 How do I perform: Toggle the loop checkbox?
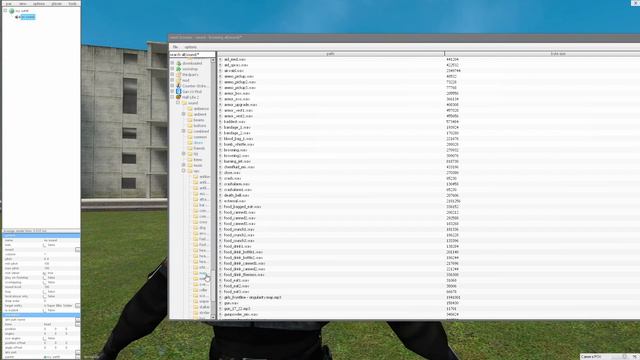(44, 292)
